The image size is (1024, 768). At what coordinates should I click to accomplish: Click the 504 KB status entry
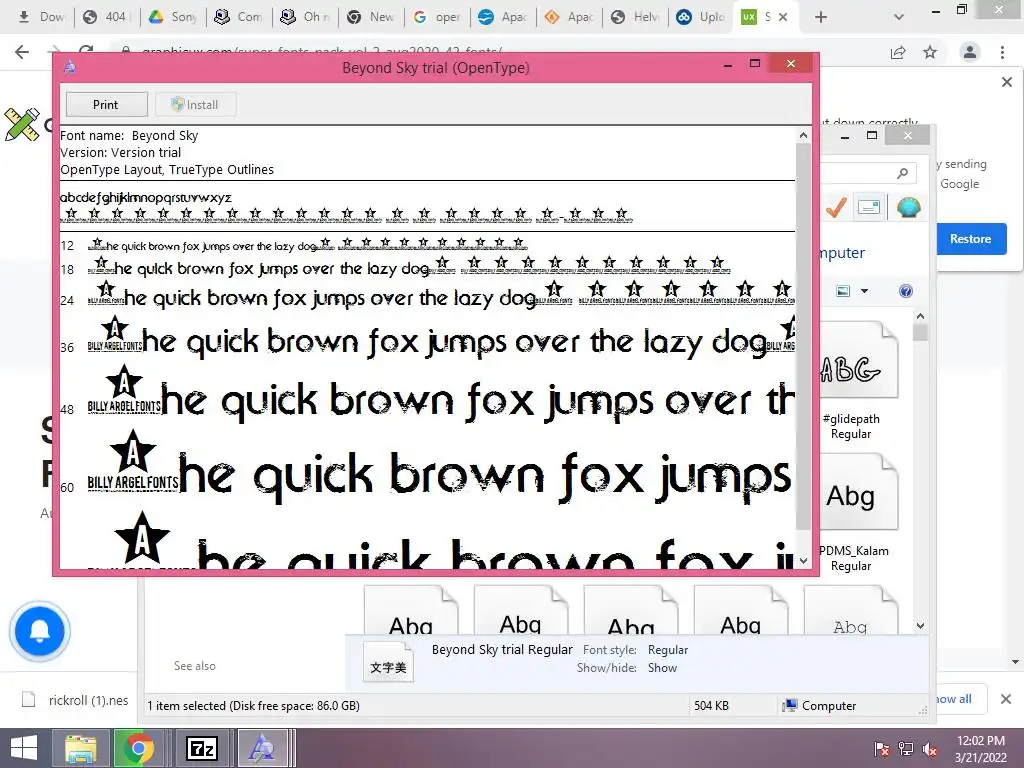coord(711,705)
